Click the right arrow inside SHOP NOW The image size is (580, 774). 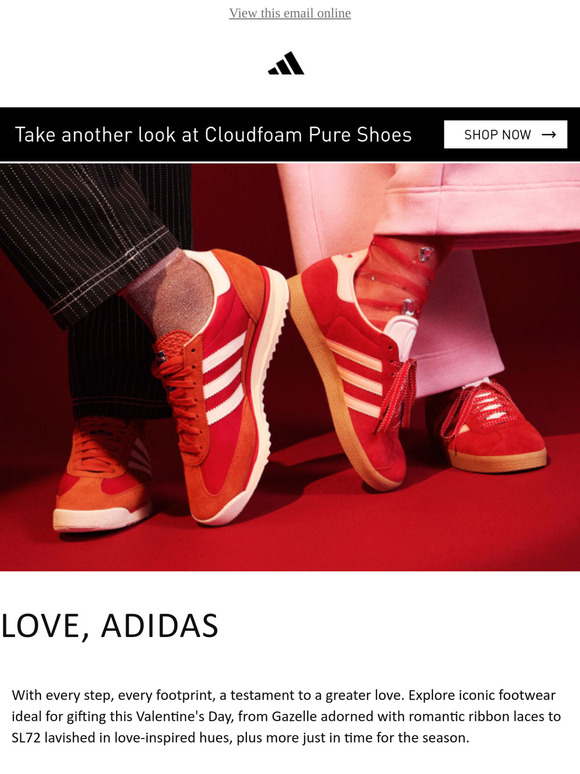(548, 134)
